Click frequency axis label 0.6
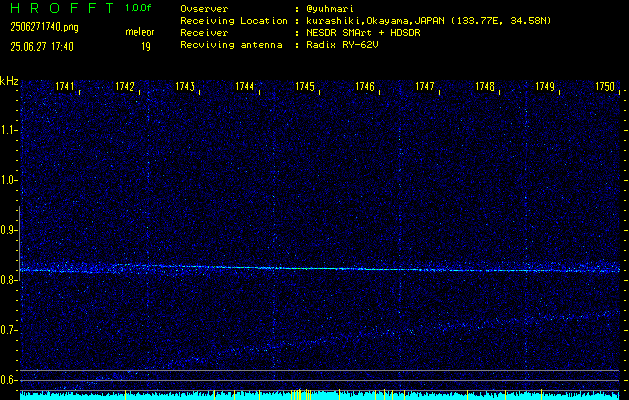 tap(8, 380)
